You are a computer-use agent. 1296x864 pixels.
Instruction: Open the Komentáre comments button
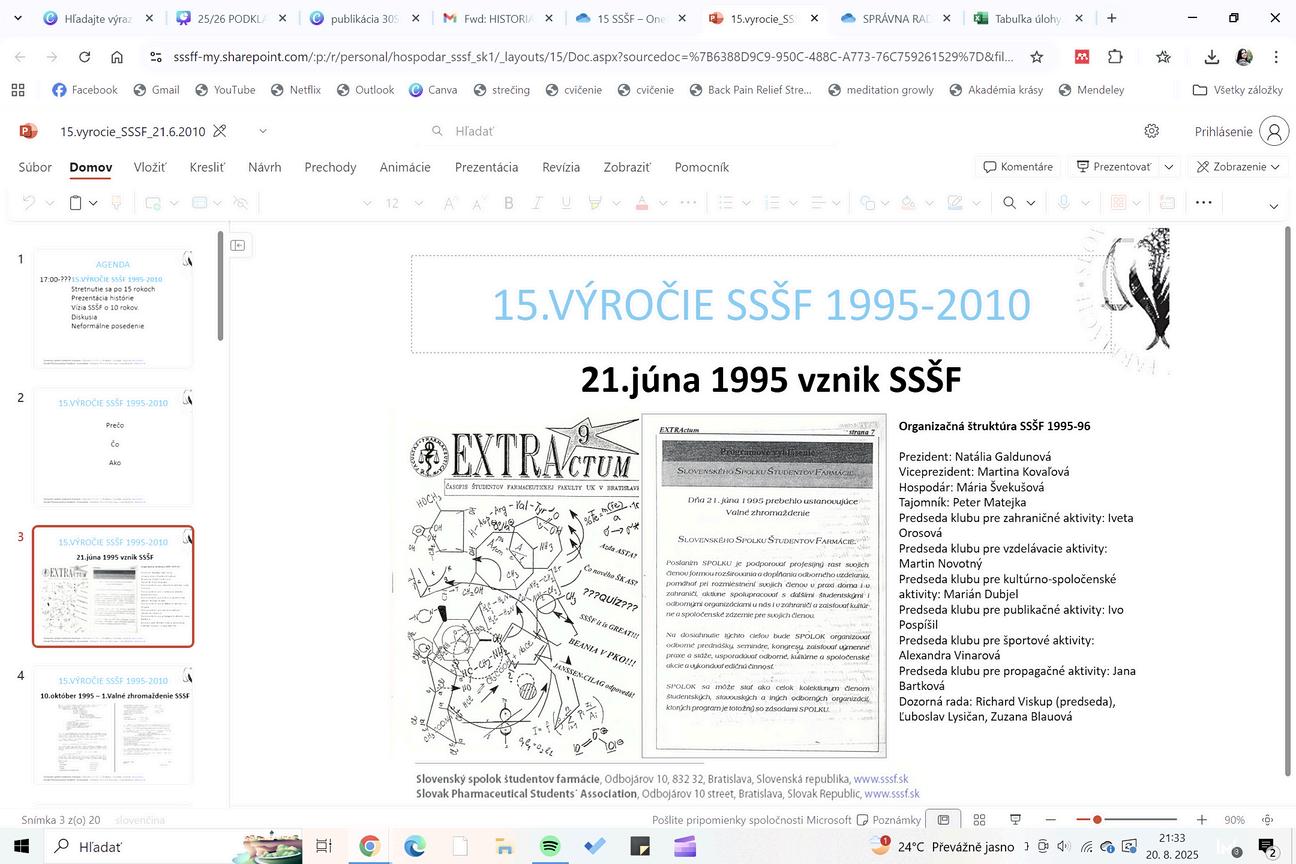tap(1018, 167)
